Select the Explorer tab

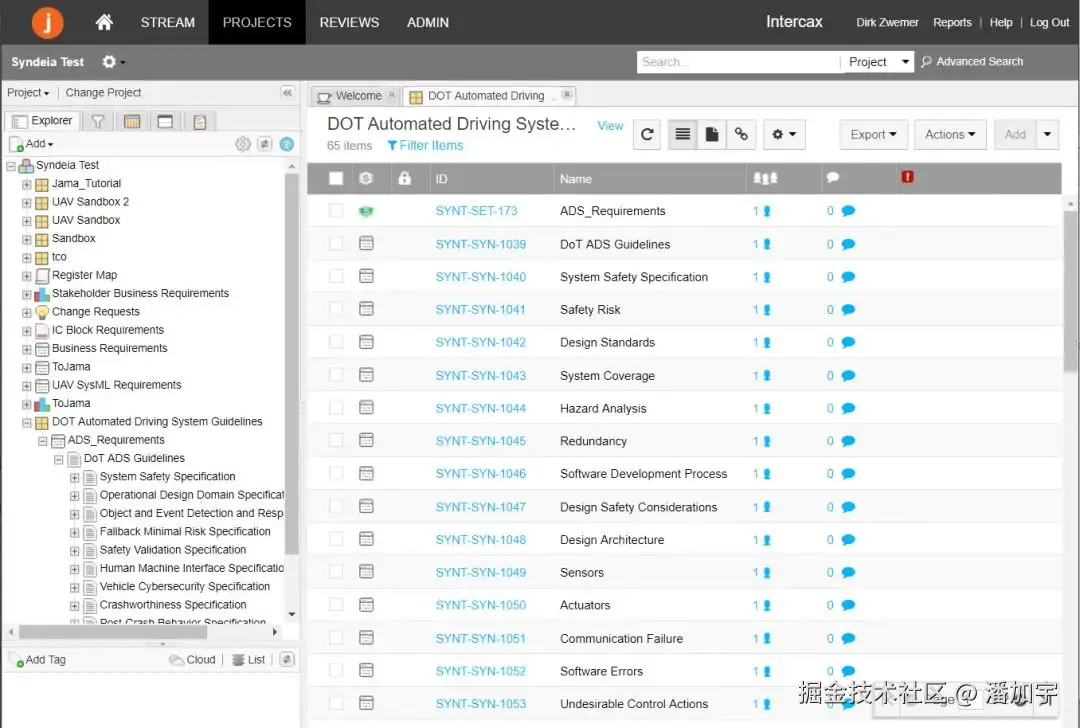(43, 121)
